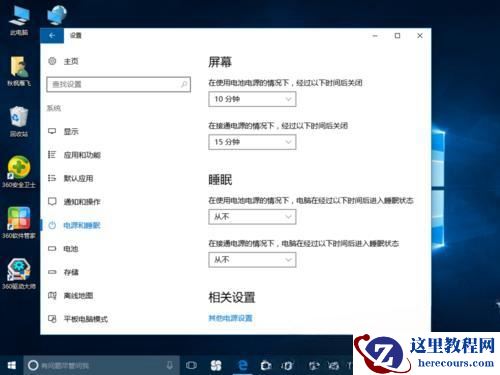The image size is (500, 375).
Task: Open the Windows Start menu
Action: 12,365
